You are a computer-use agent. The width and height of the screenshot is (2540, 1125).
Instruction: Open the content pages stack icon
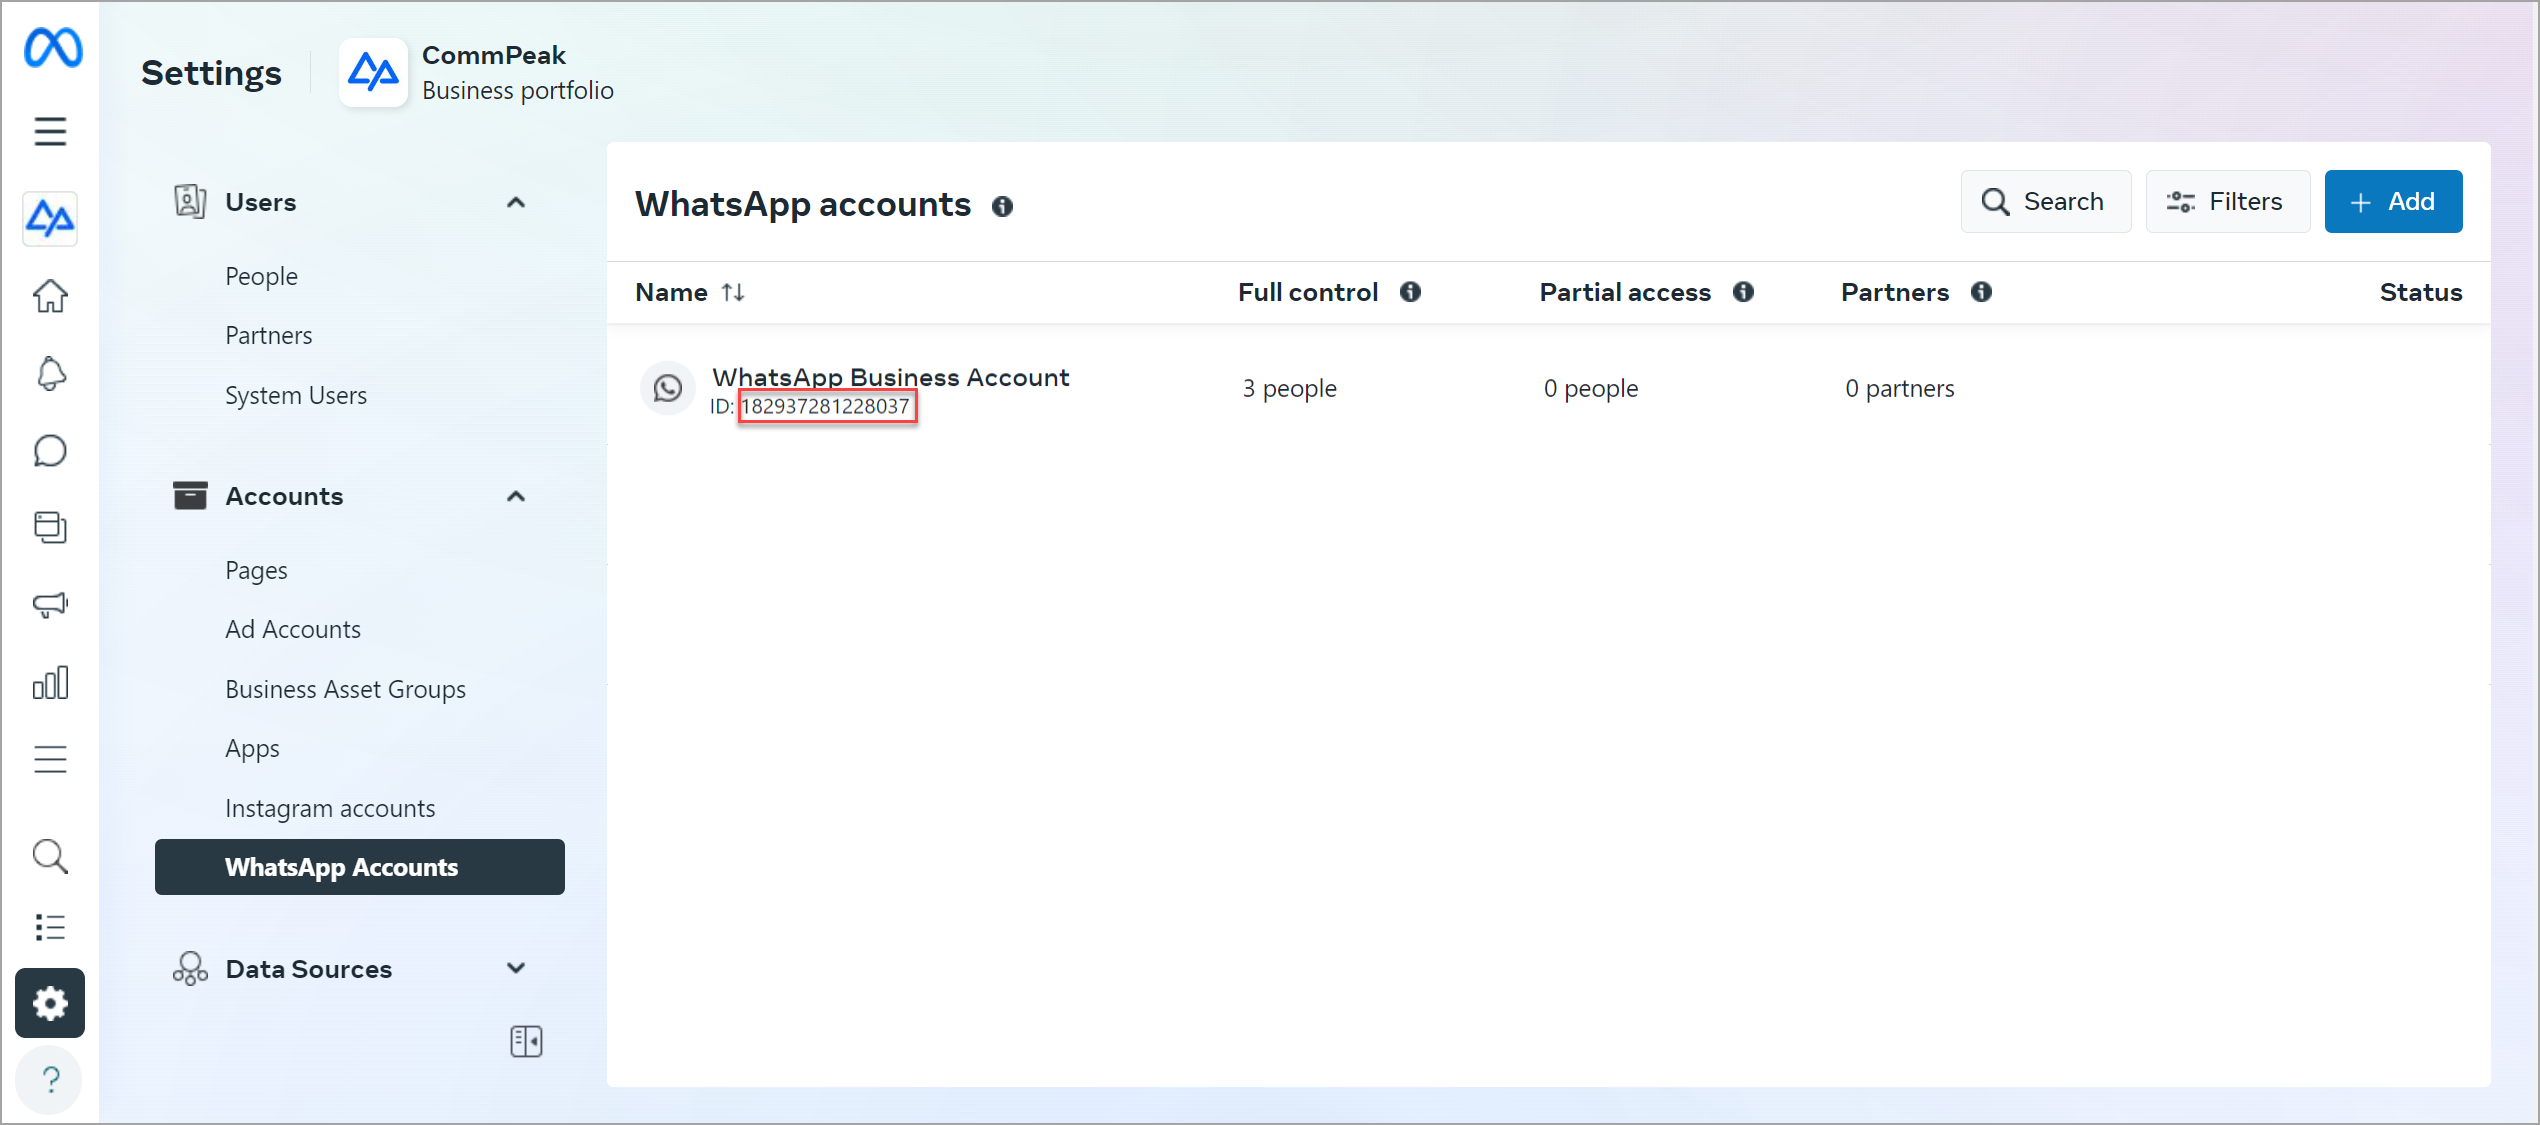(x=50, y=527)
